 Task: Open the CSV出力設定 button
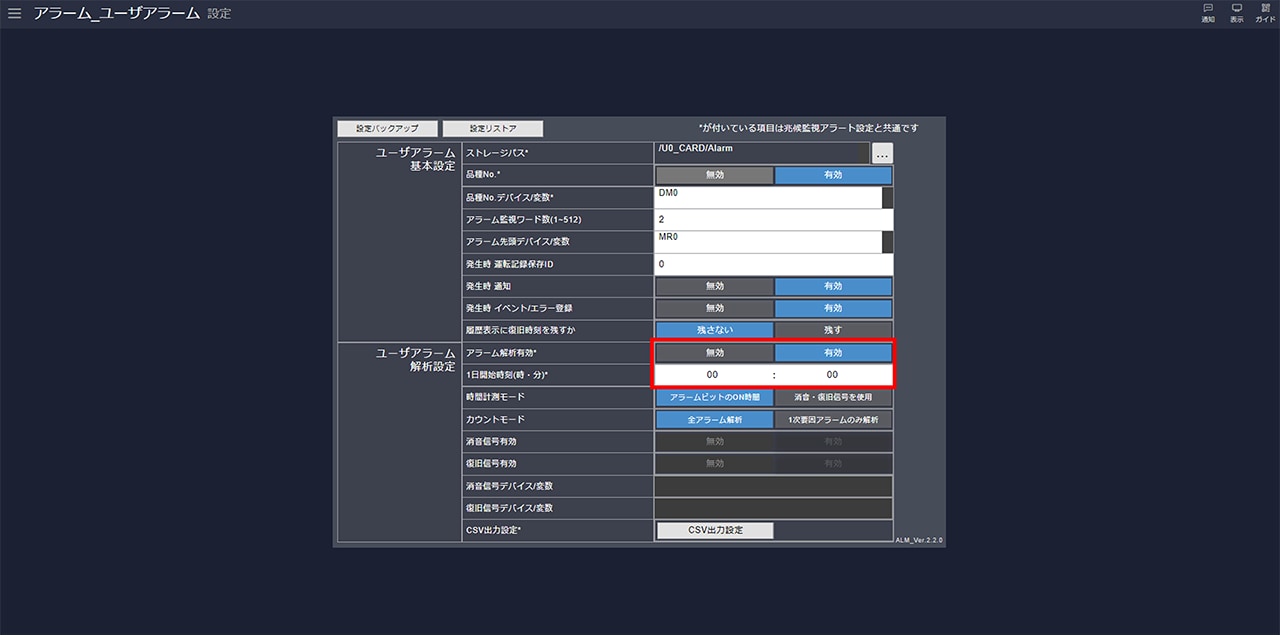[x=715, y=530]
